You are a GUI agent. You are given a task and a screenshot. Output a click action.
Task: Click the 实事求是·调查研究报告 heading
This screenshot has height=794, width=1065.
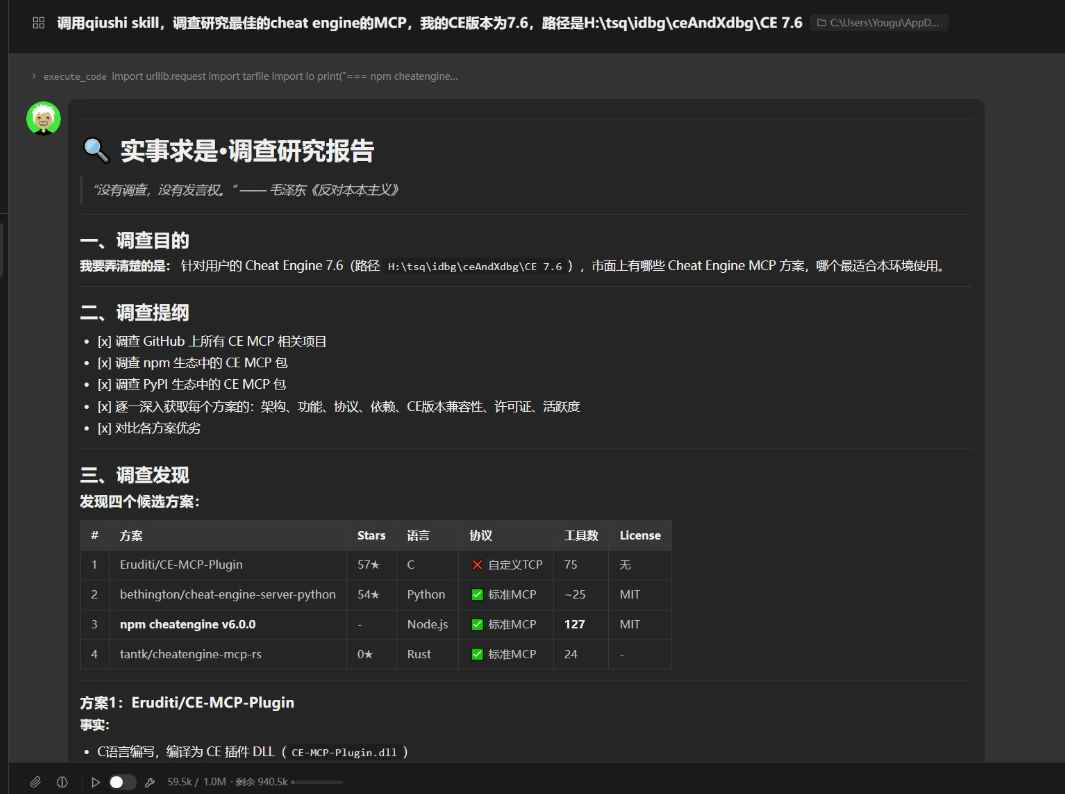coord(247,151)
